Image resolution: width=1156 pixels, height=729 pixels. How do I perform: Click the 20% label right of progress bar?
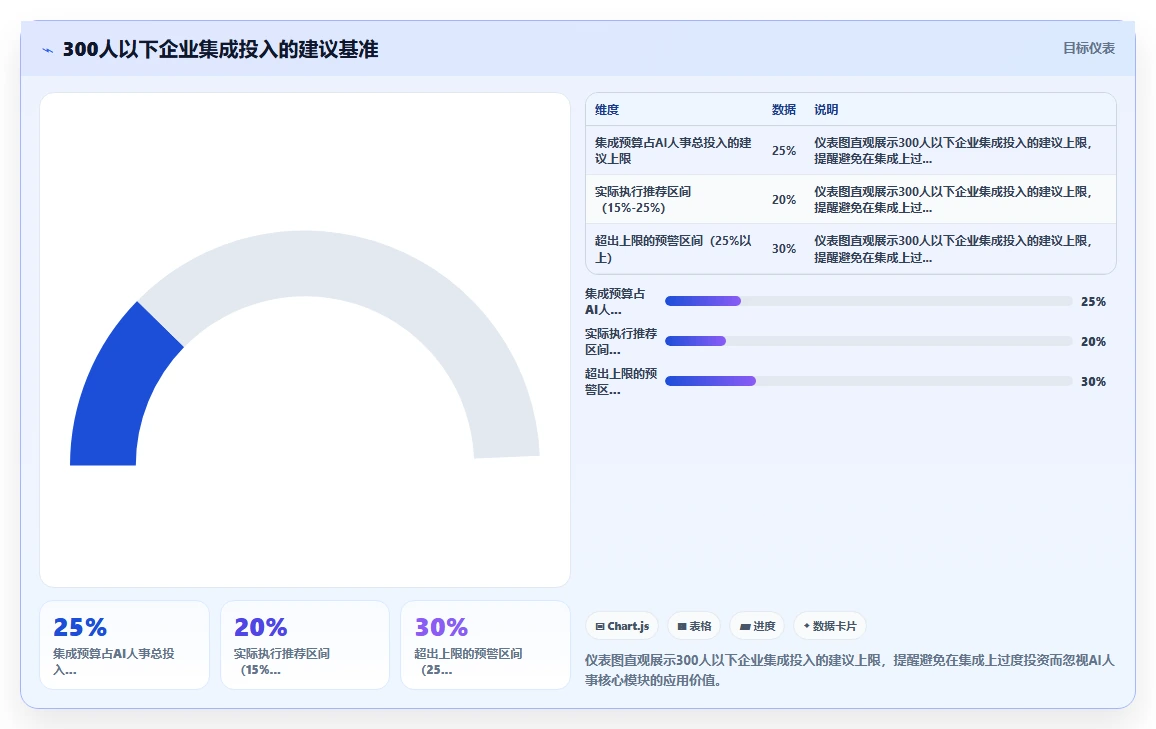click(x=1093, y=341)
